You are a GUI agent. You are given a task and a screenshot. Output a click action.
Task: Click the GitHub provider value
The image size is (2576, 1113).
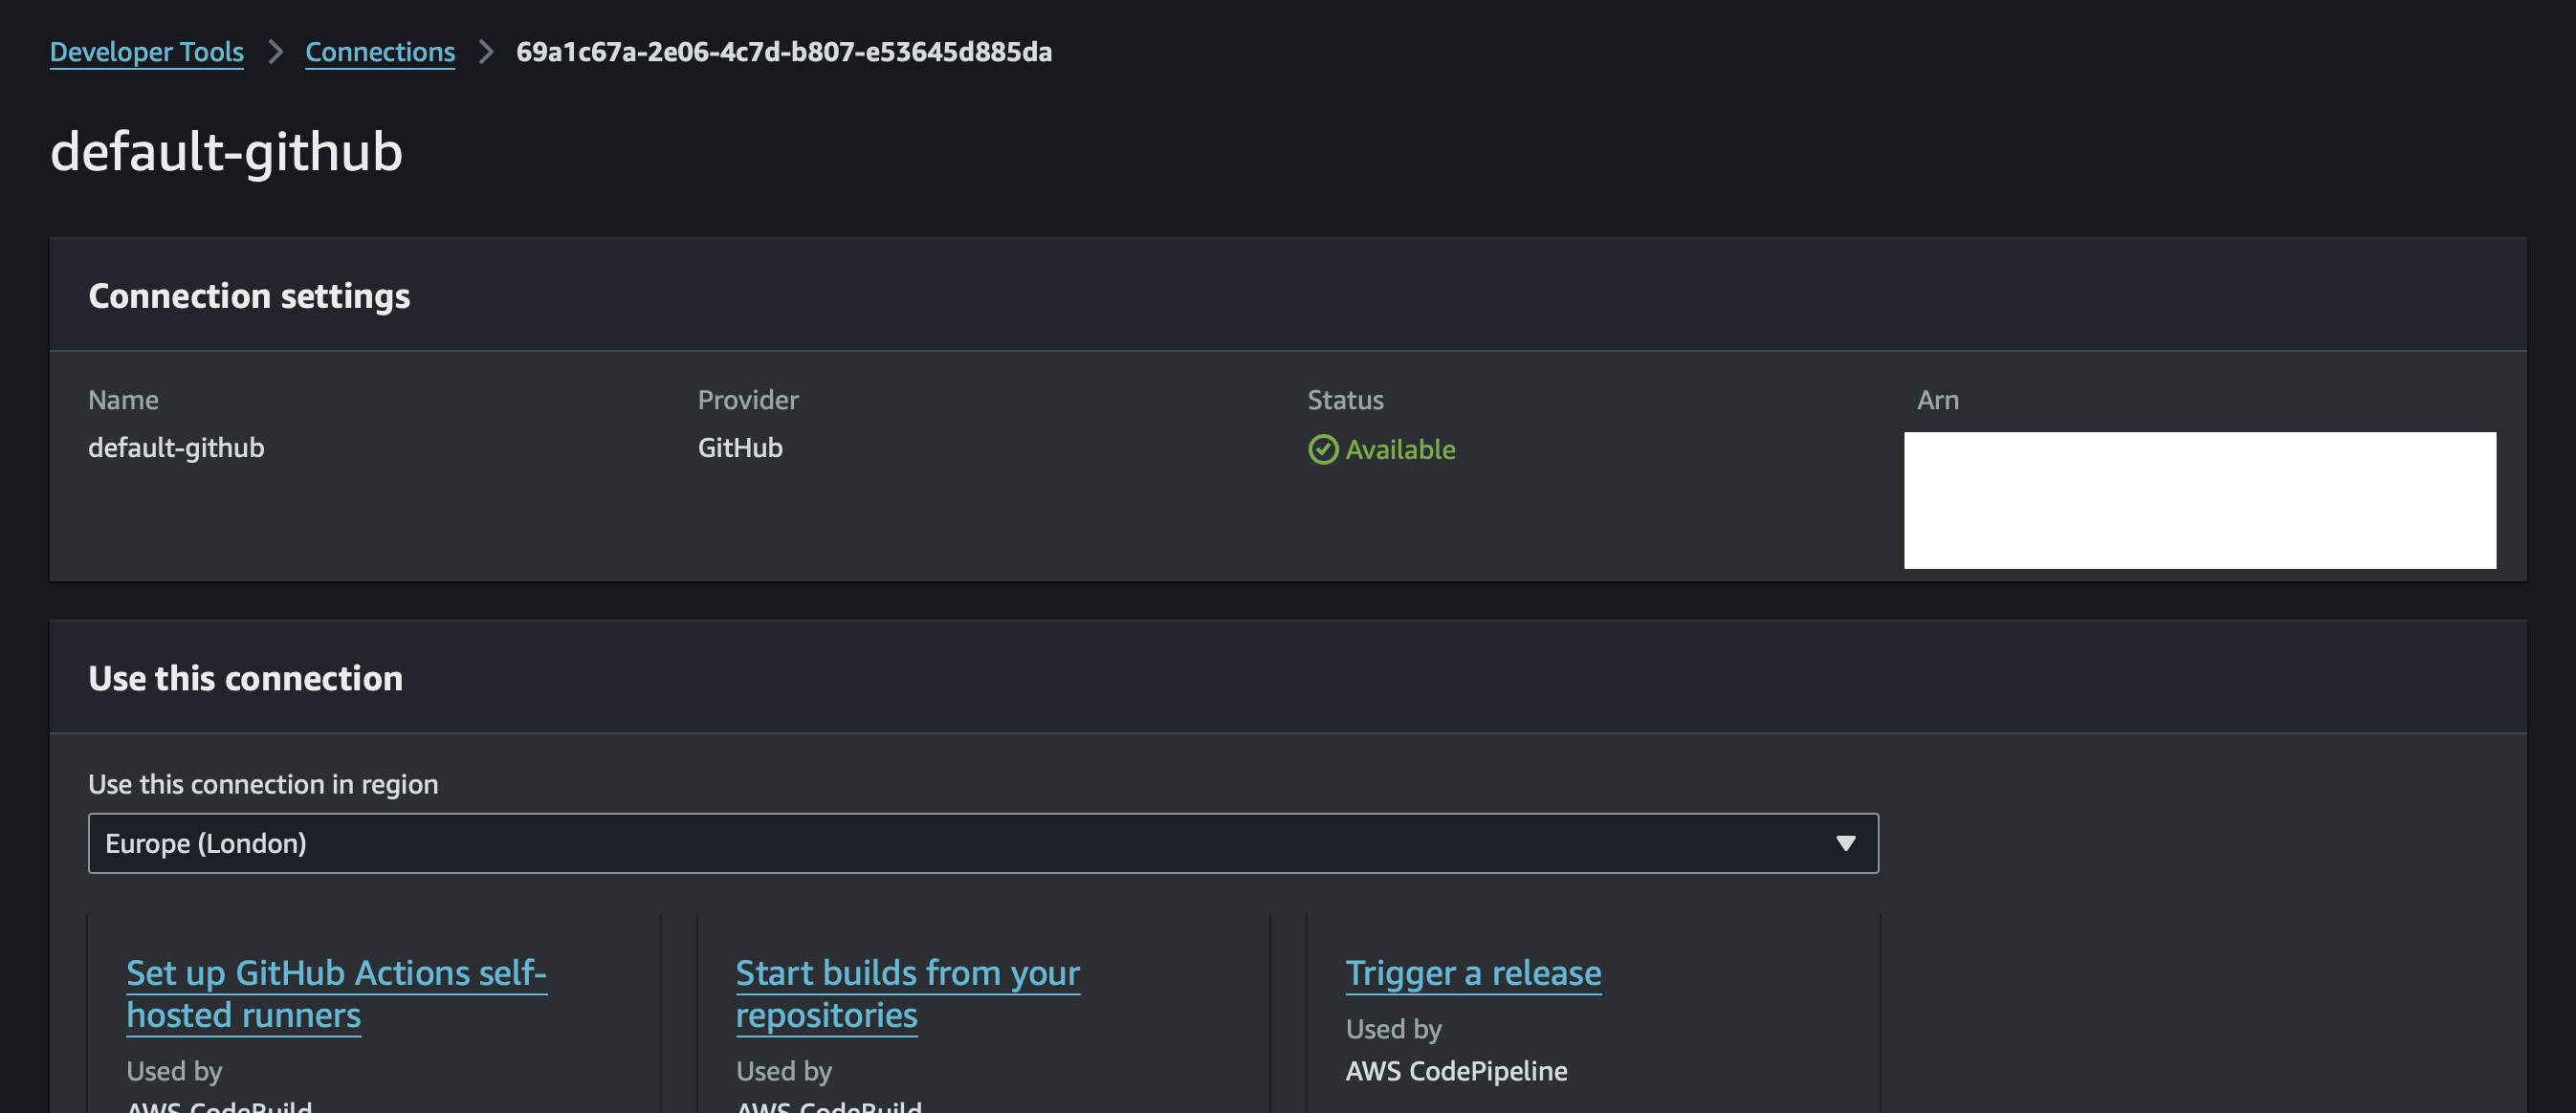point(740,448)
